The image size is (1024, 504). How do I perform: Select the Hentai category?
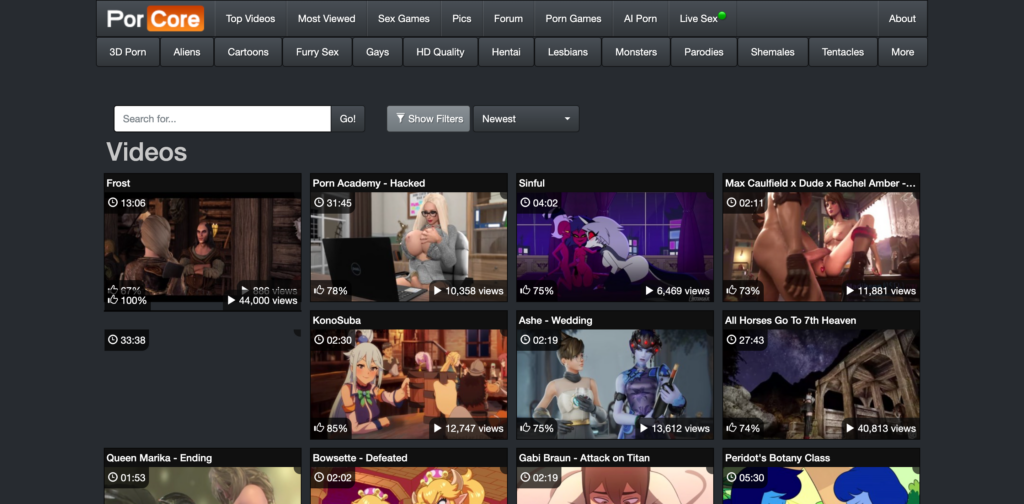pos(506,52)
